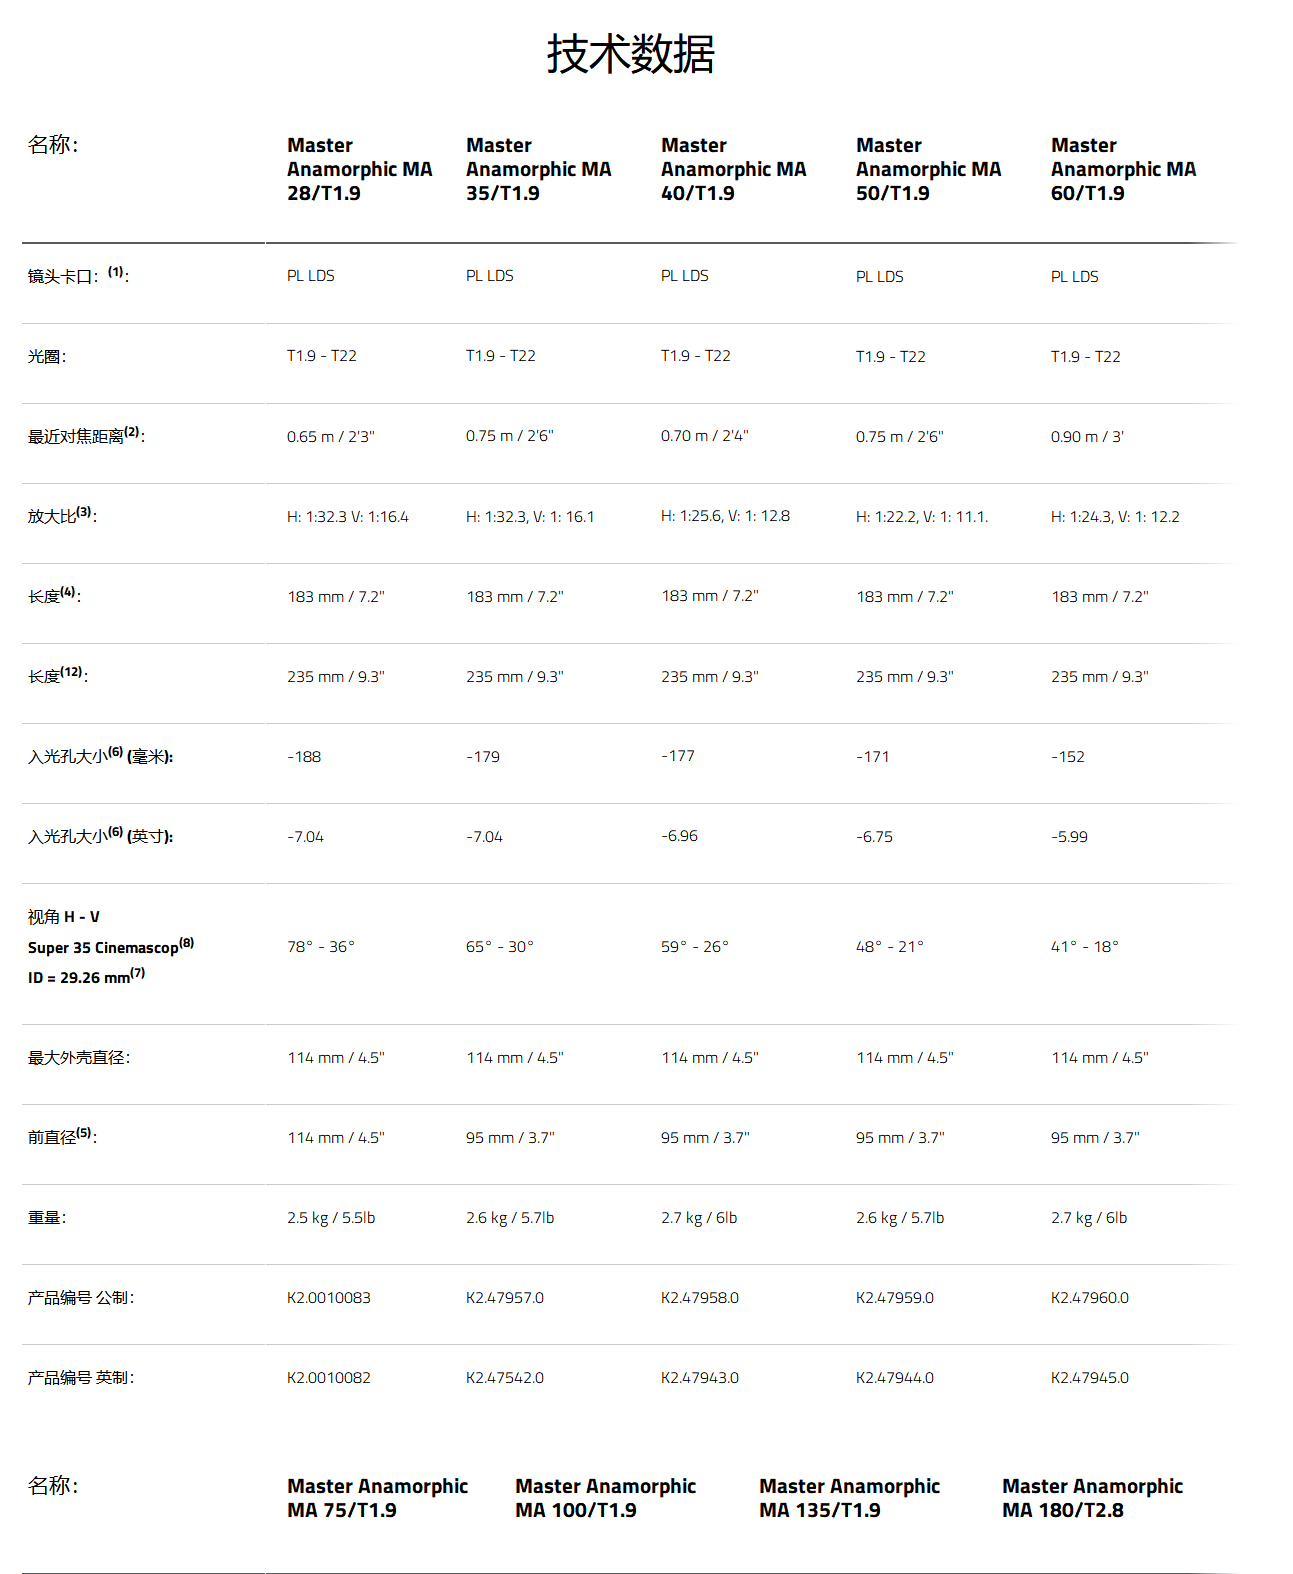Click the 0.90 m / 3' focus distance value
Viewport: 1293px width, 1574px height.
point(1087,437)
